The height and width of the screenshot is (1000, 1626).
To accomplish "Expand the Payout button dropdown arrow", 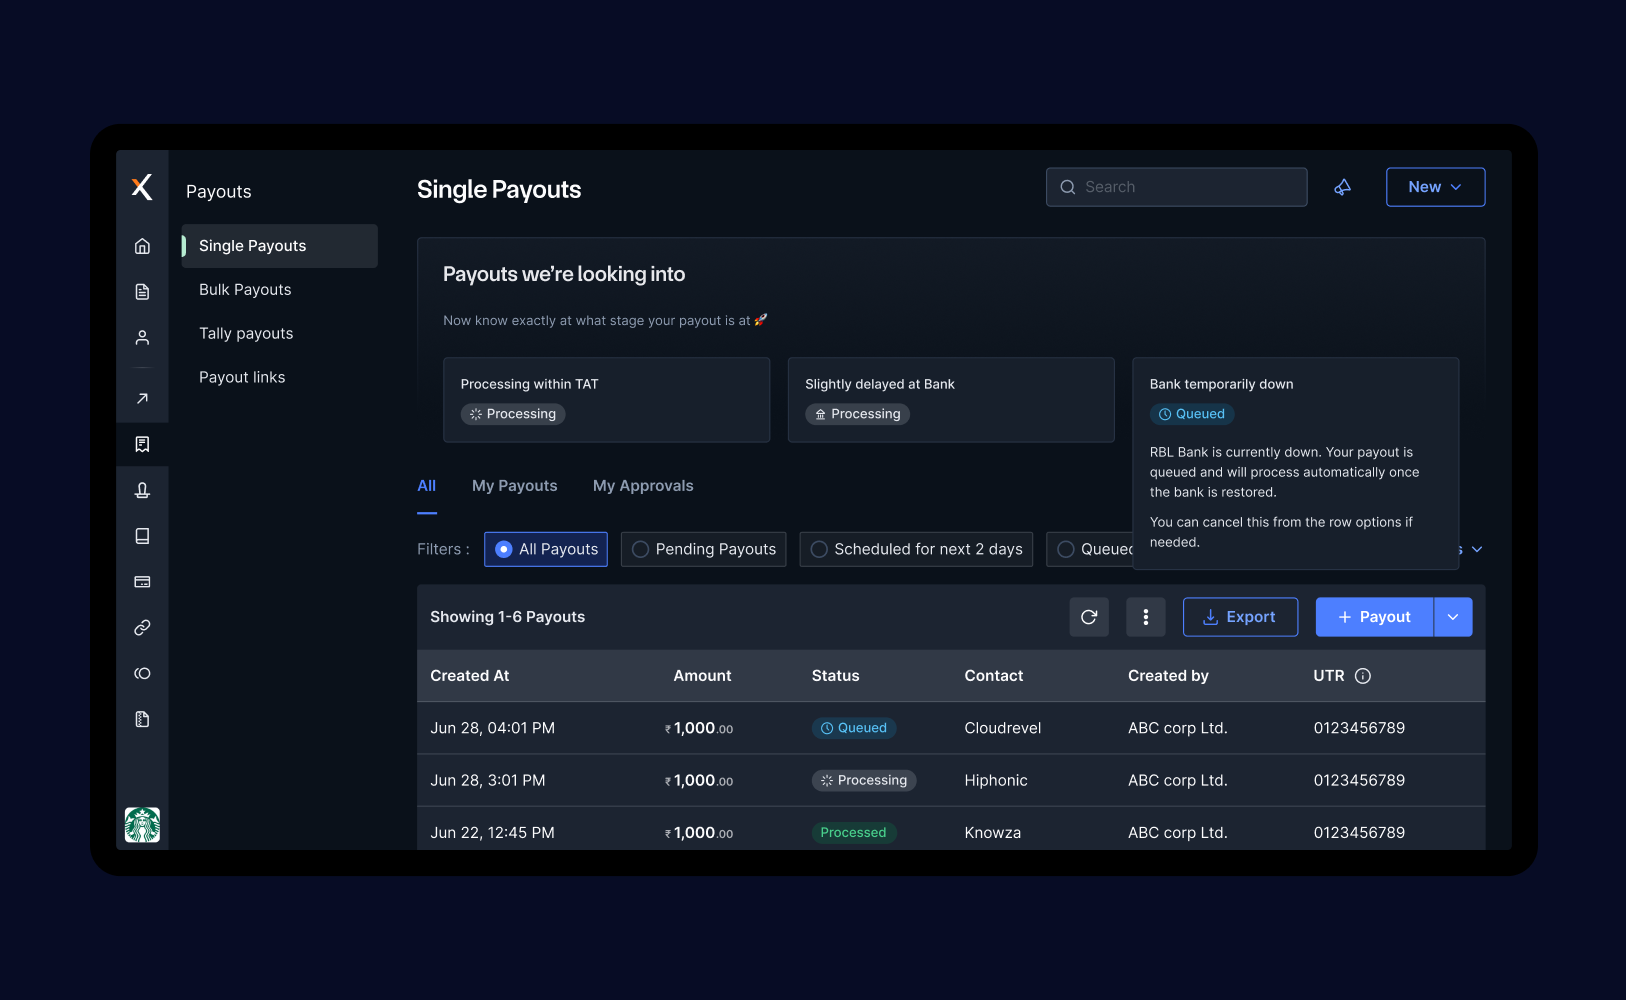I will 1453,617.
